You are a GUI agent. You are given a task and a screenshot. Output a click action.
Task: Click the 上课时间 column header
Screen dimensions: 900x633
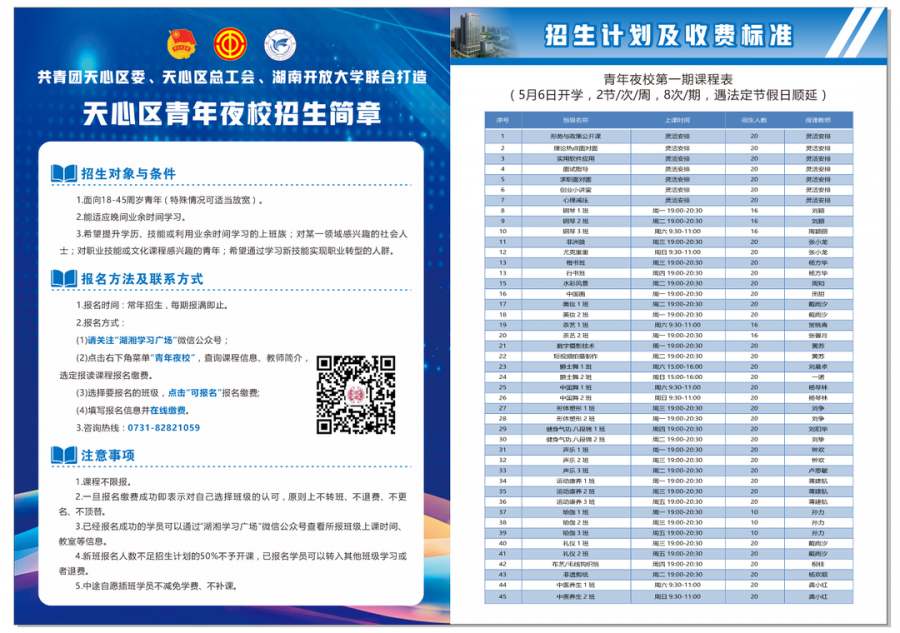click(677, 120)
